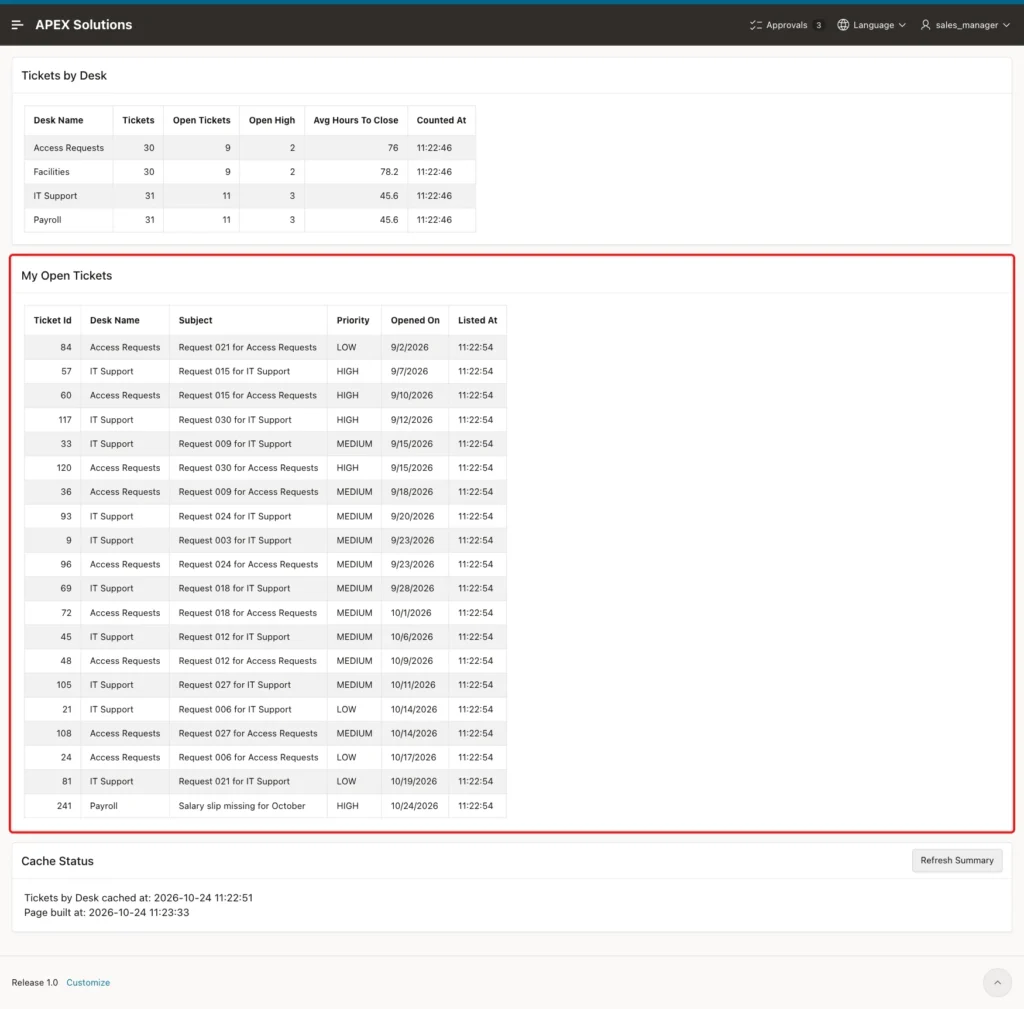This screenshot has width=1024, height=1009.
Task: Click subject Request 009 for Access Requests
Action: (x=248, y=492)
